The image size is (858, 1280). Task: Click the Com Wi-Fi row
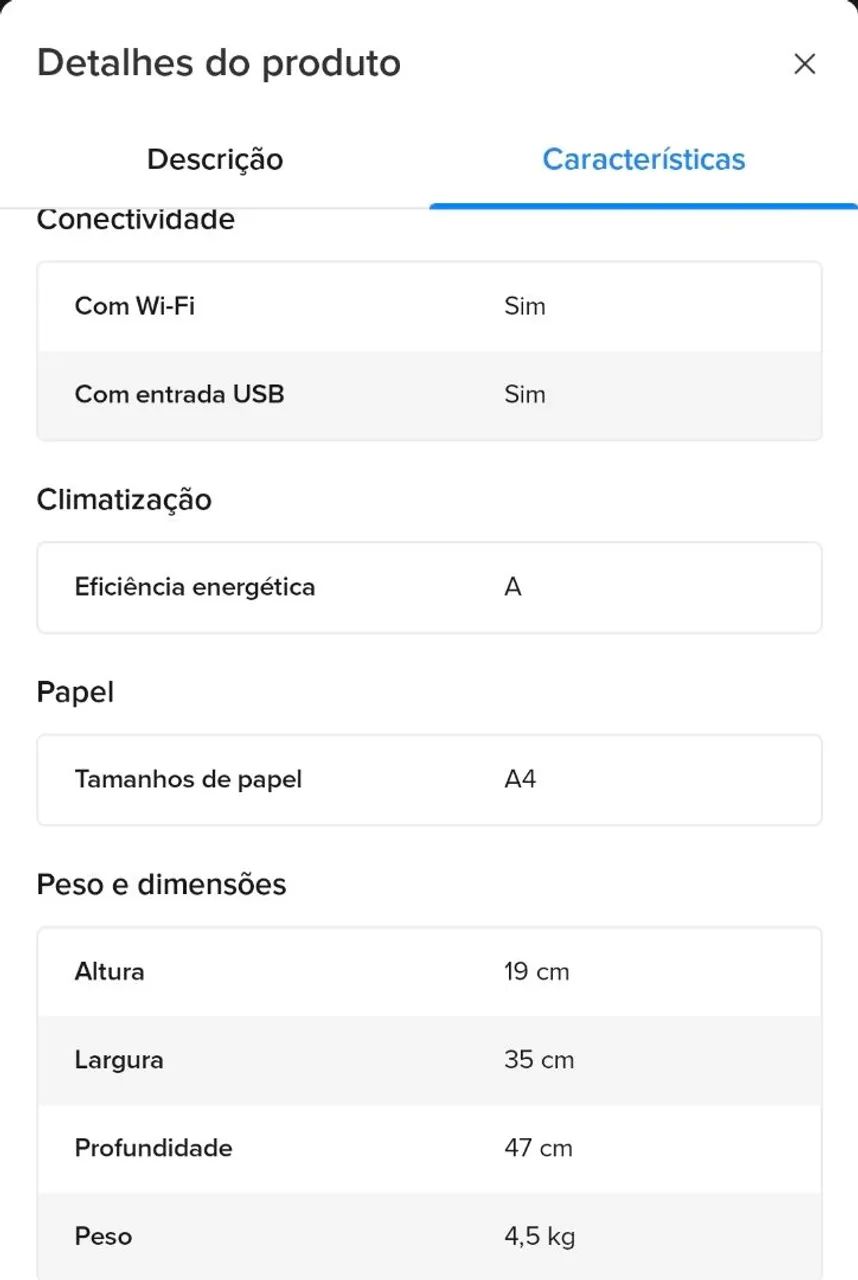coord(429,306)
